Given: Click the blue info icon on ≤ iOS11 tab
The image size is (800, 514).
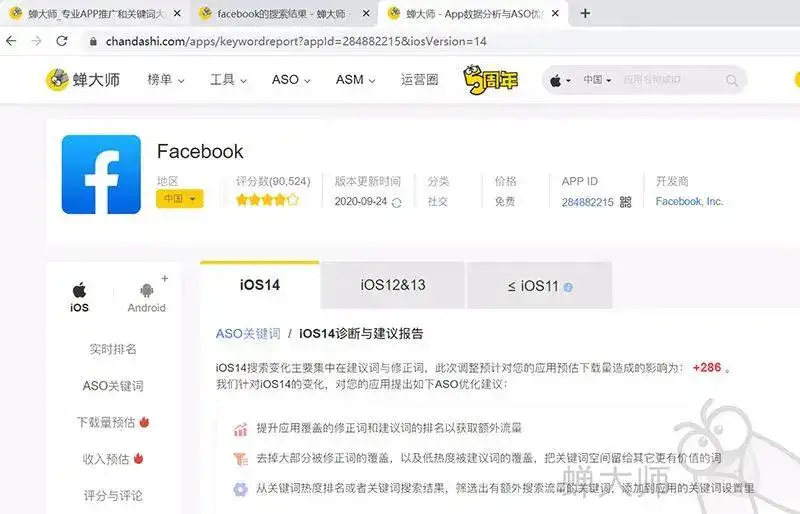Looking at the screenshot, I should tap(568, 287).
